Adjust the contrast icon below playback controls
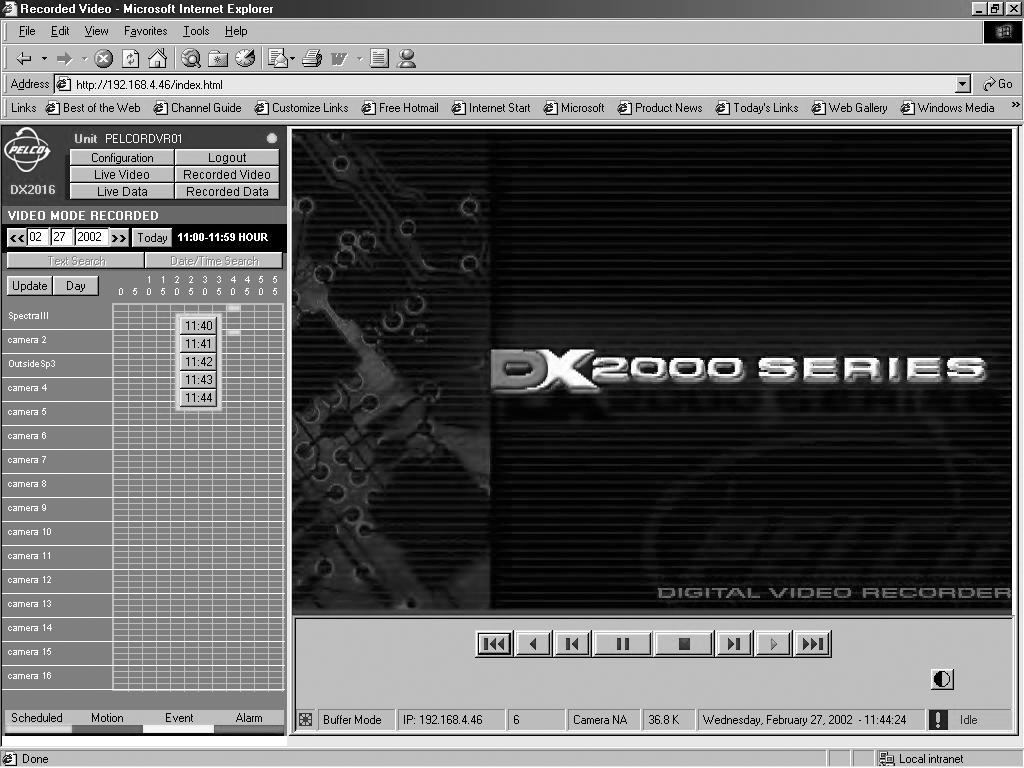 pos(941,678)
